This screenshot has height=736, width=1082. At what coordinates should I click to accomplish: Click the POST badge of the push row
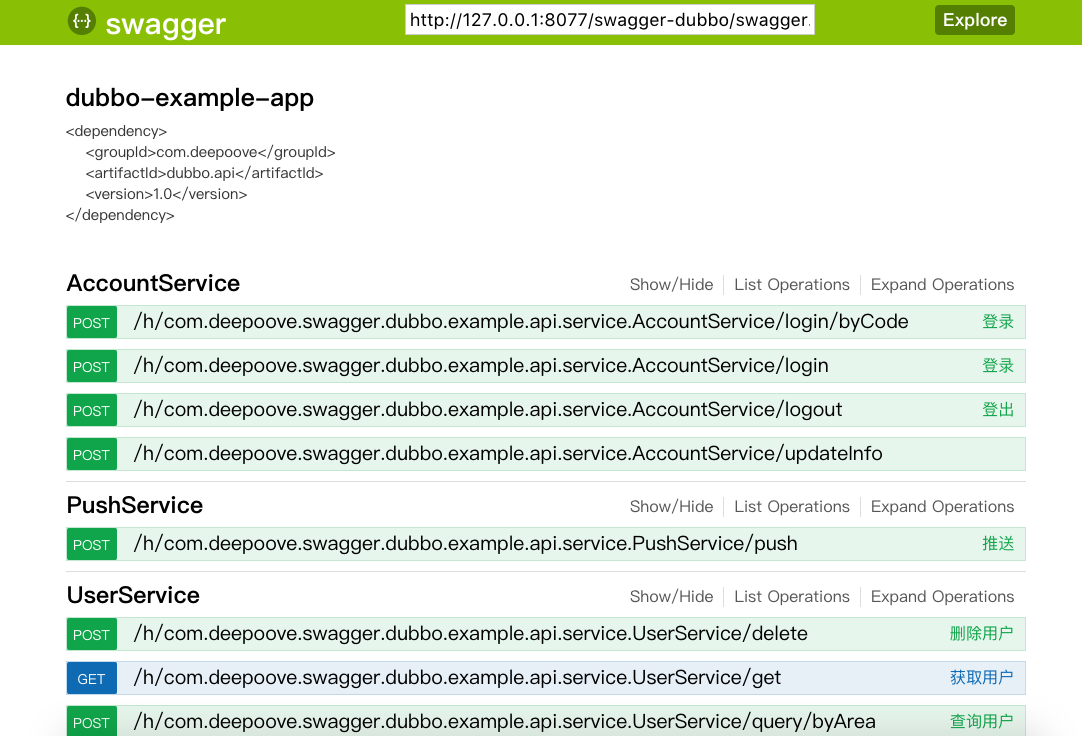pyautogui.click(x=92, y=544)
